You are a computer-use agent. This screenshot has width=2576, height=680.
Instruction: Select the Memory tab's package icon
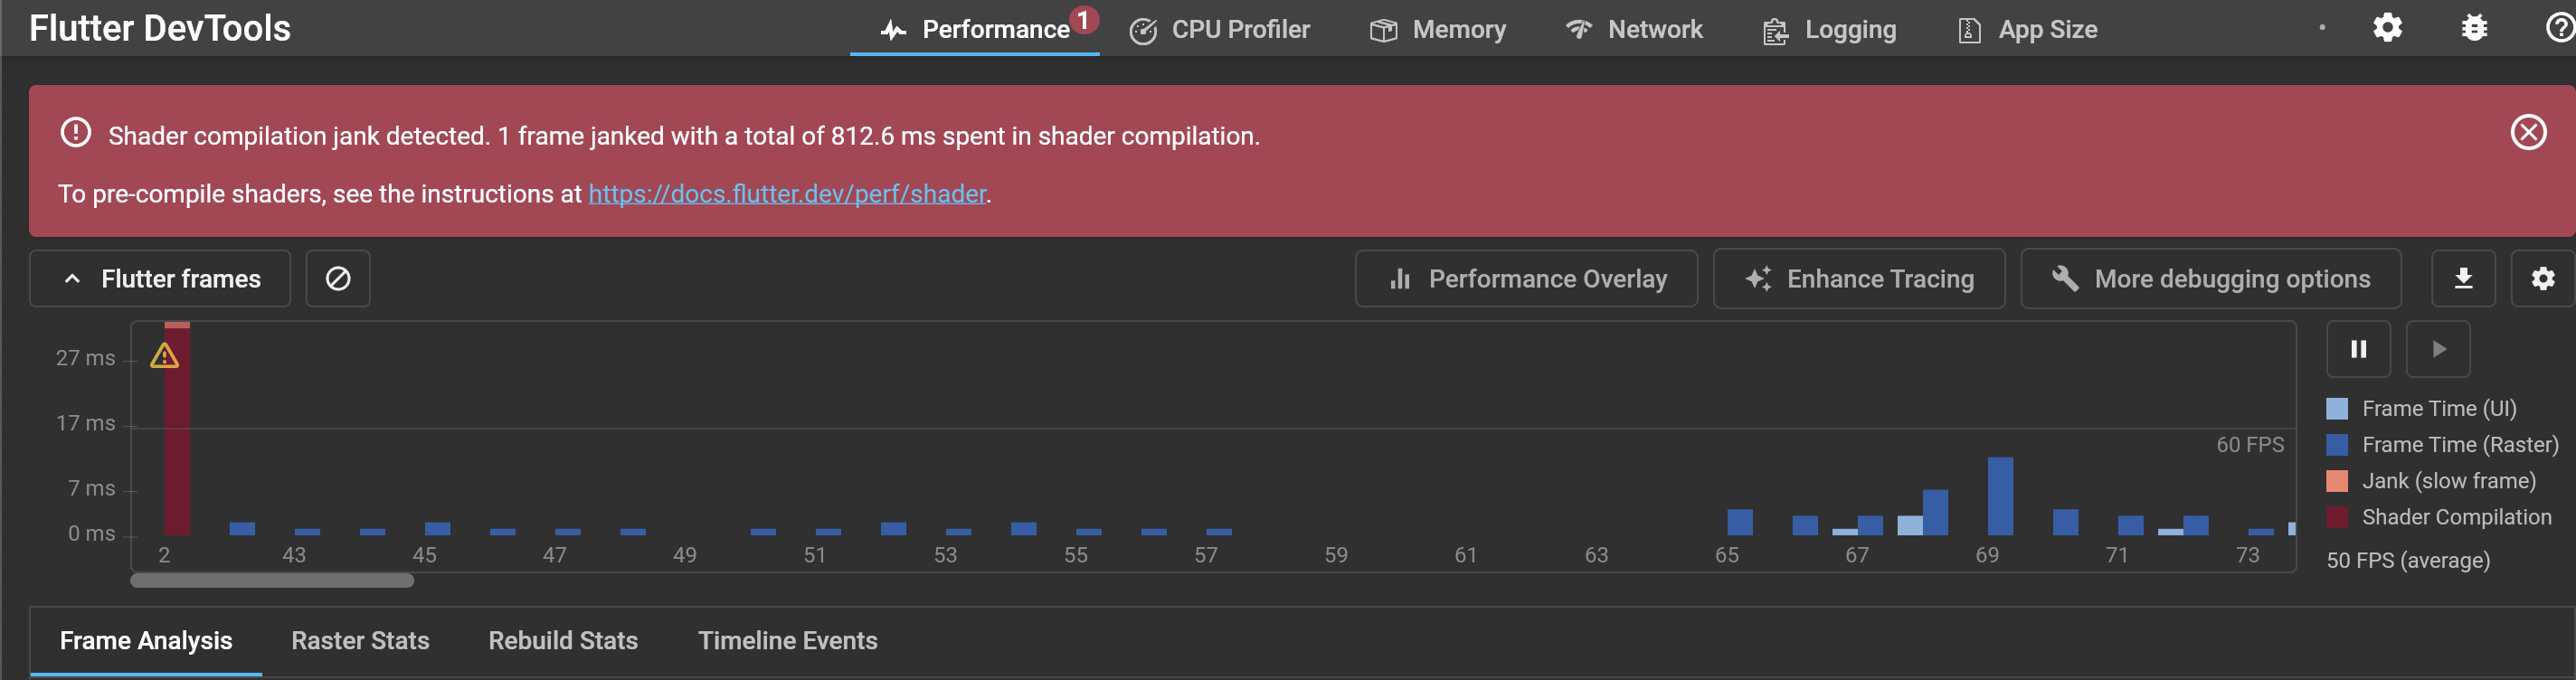coord(1385,29)
